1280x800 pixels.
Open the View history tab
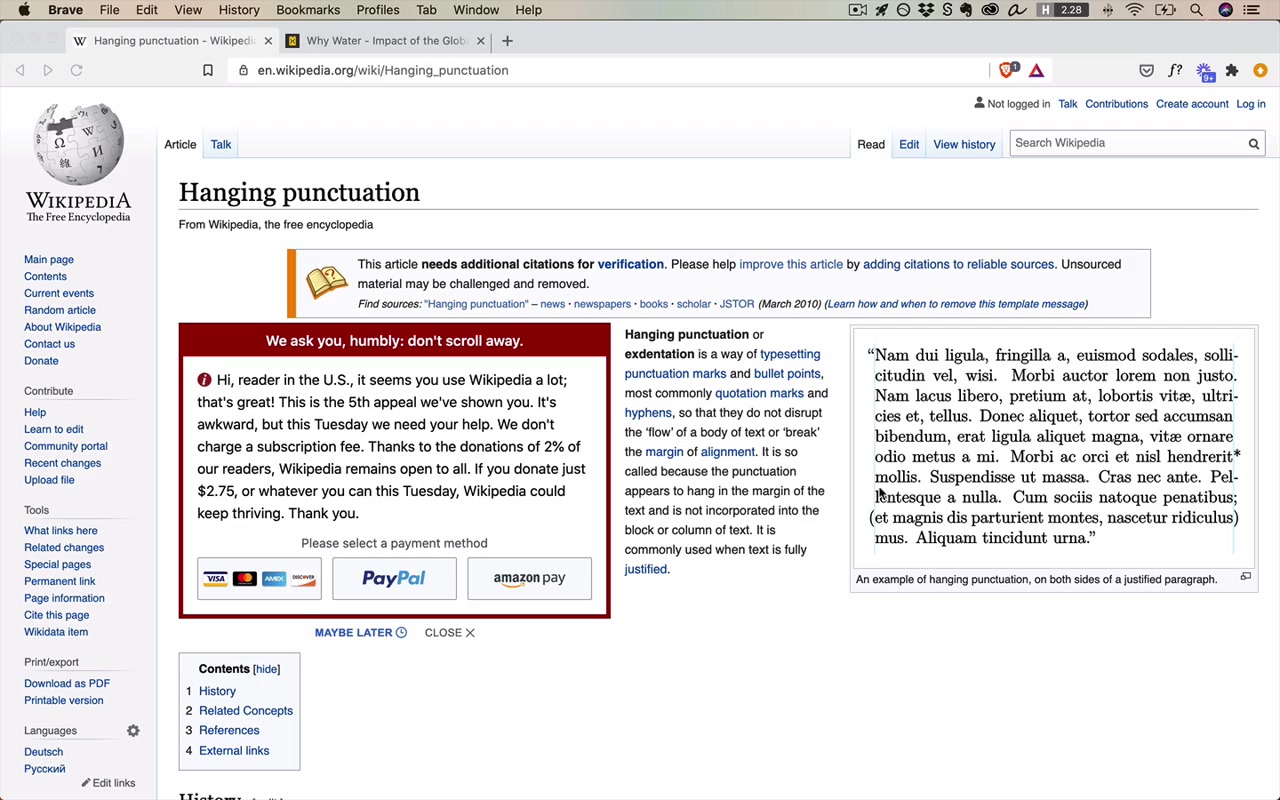pos(964,144)
